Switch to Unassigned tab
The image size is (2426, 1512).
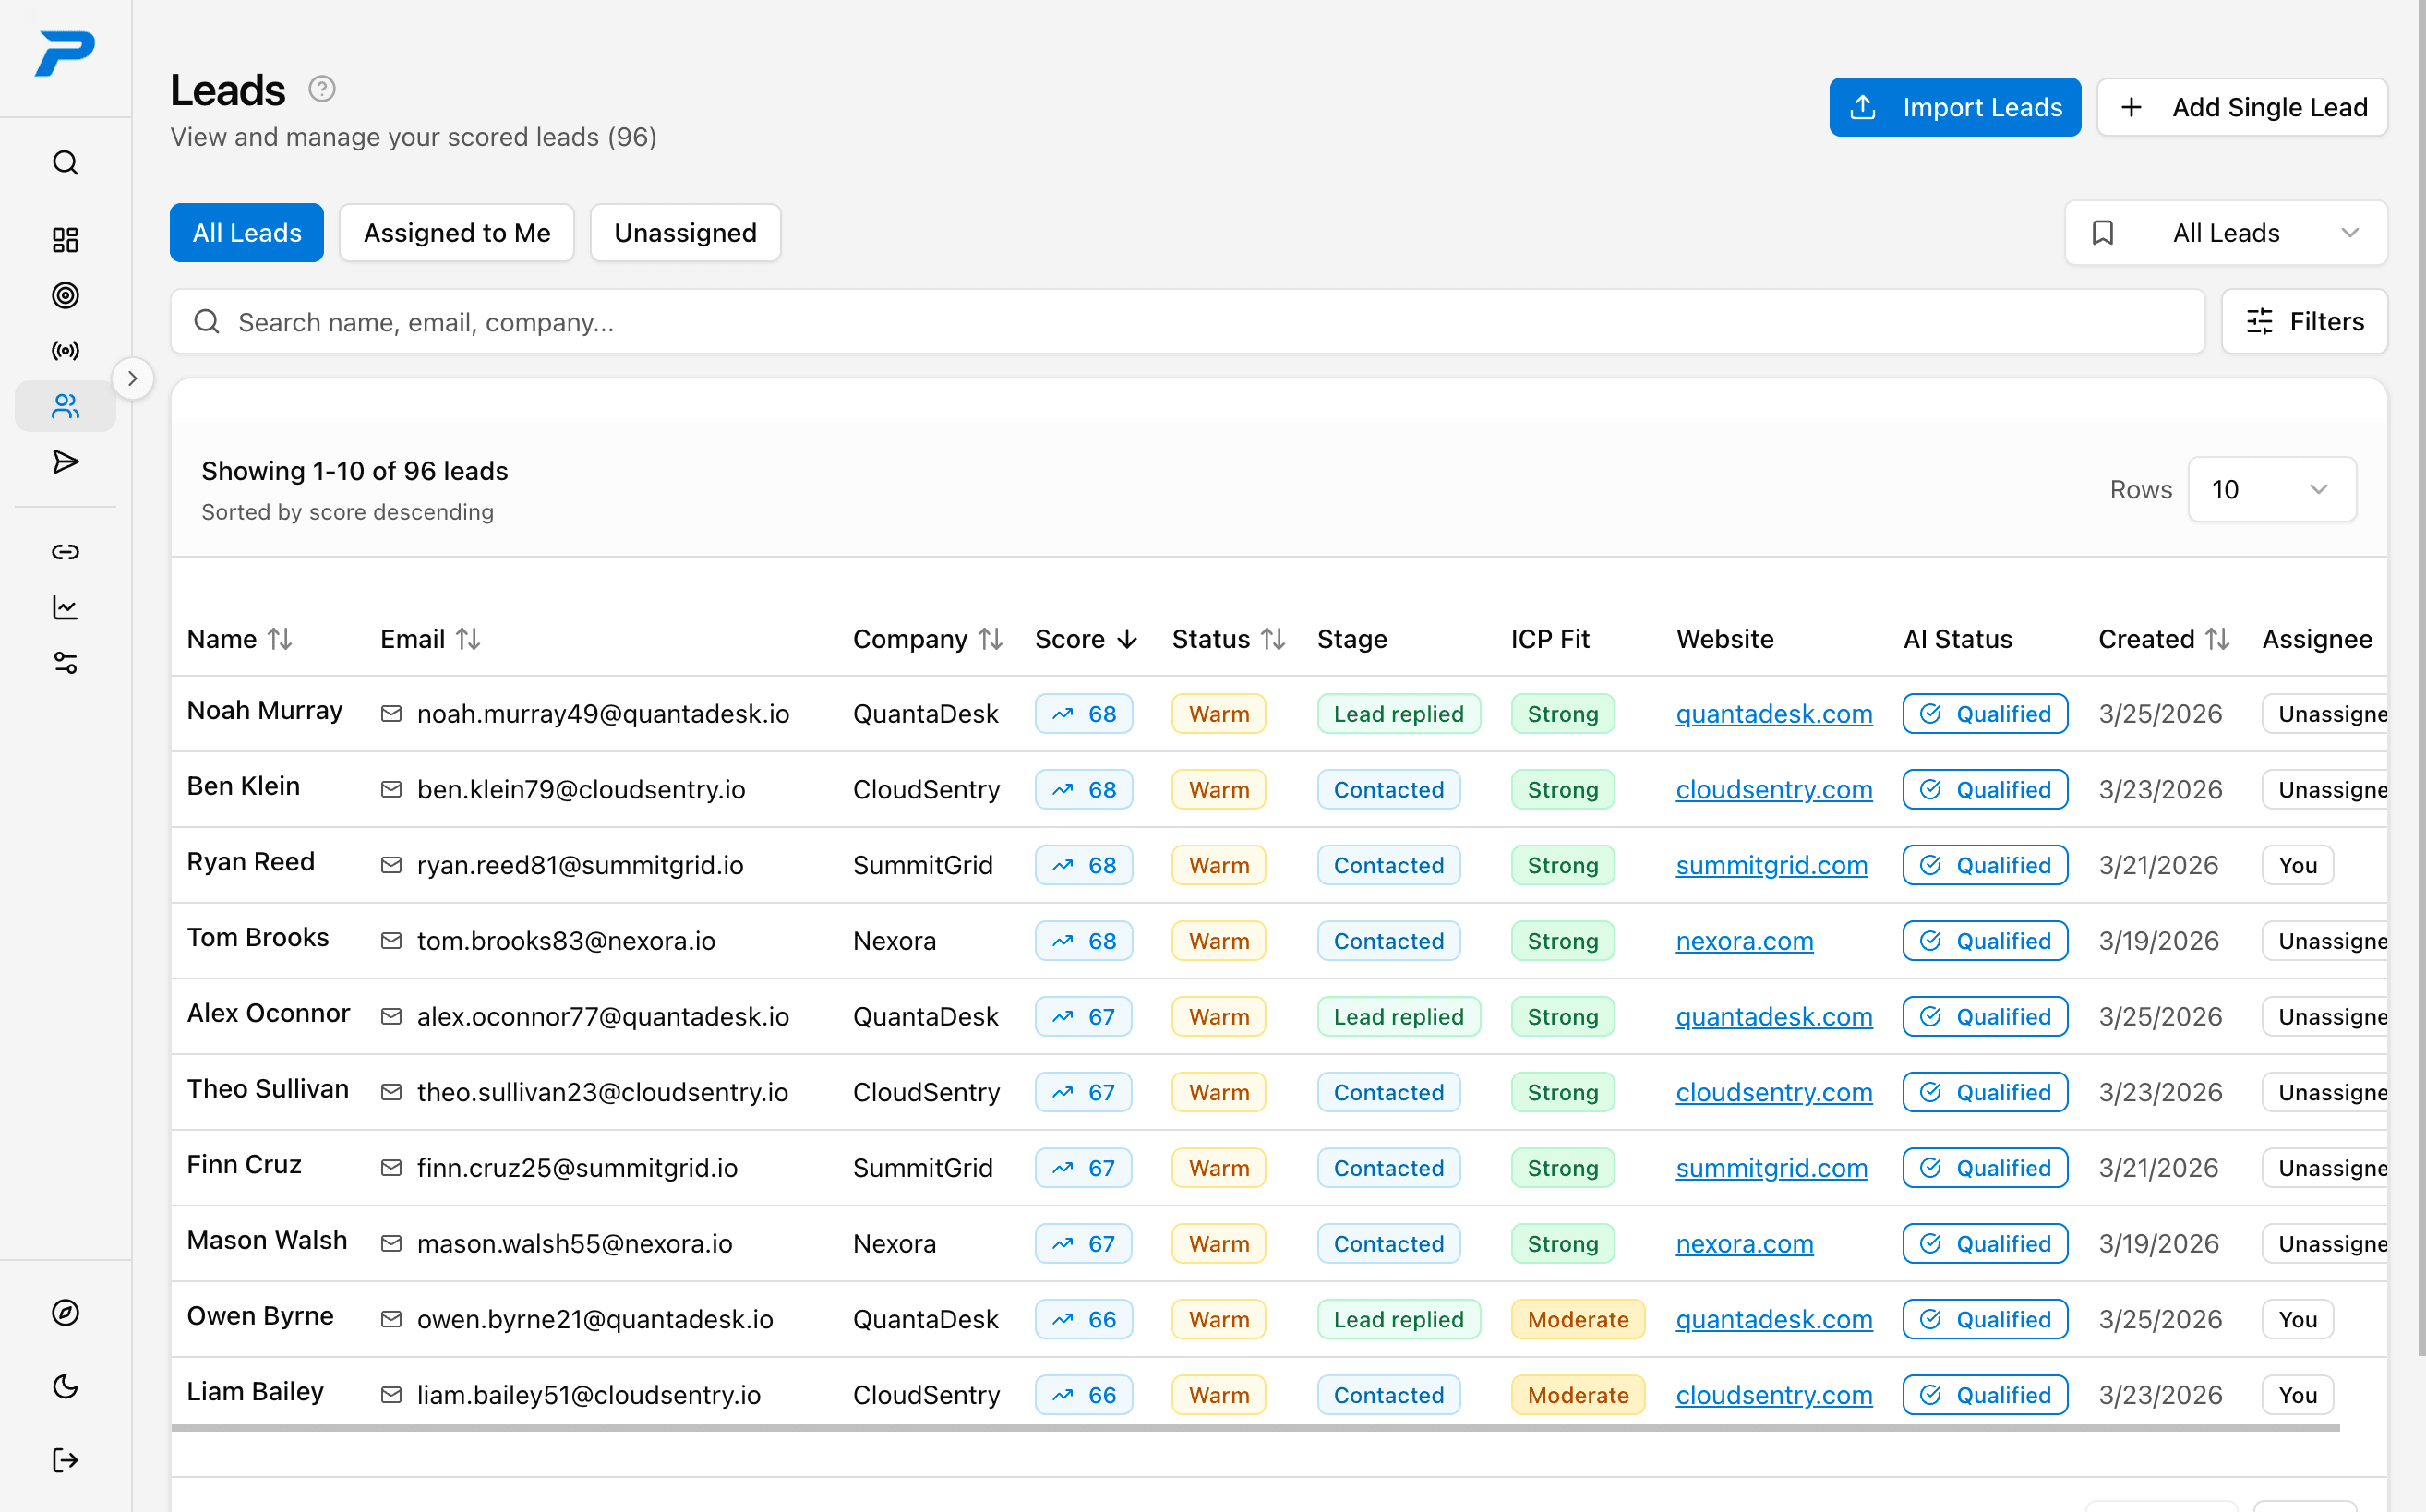tap(685, 233)
